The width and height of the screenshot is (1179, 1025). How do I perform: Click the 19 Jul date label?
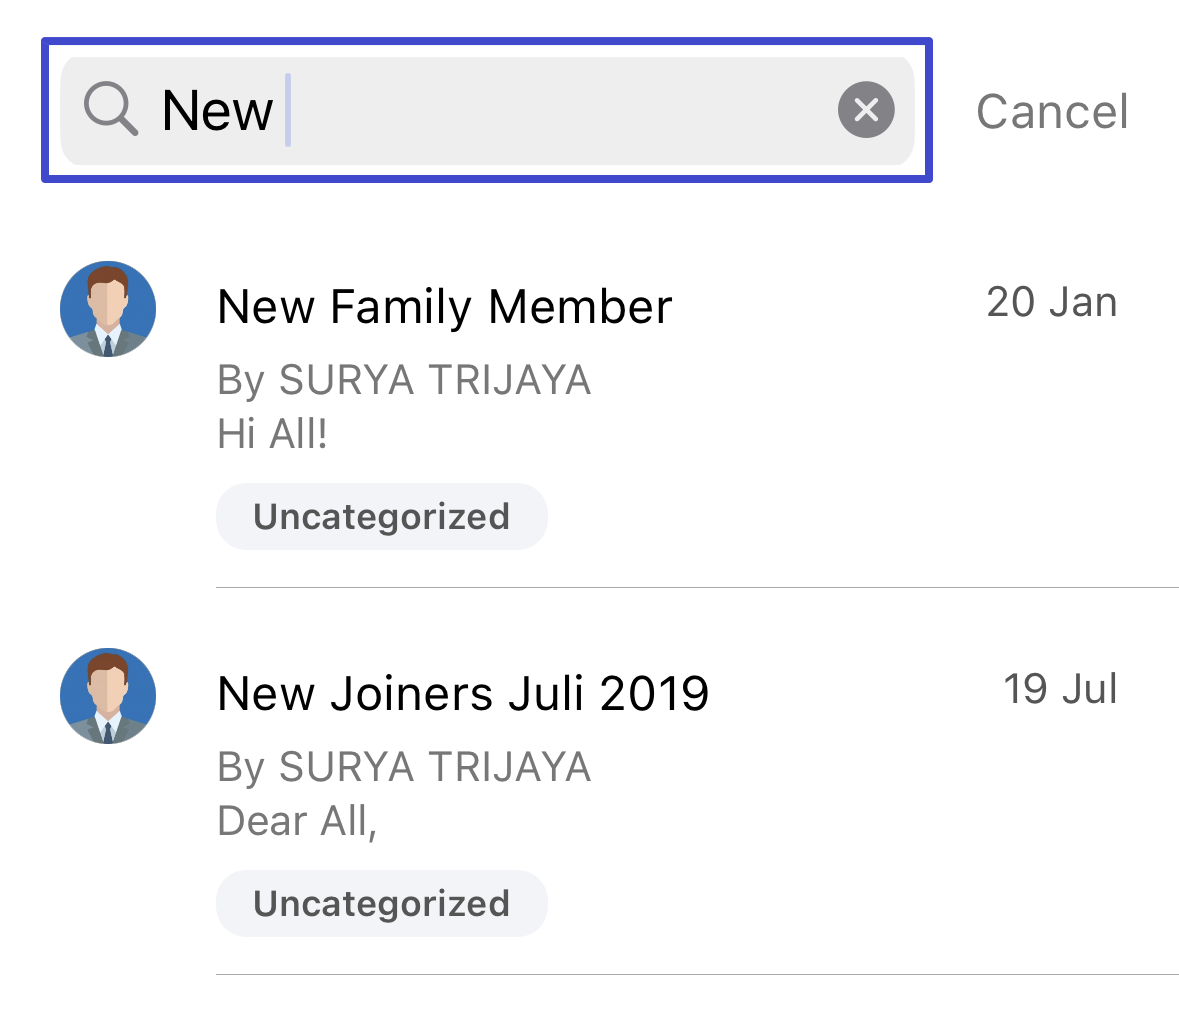[x=1060, y=689]
